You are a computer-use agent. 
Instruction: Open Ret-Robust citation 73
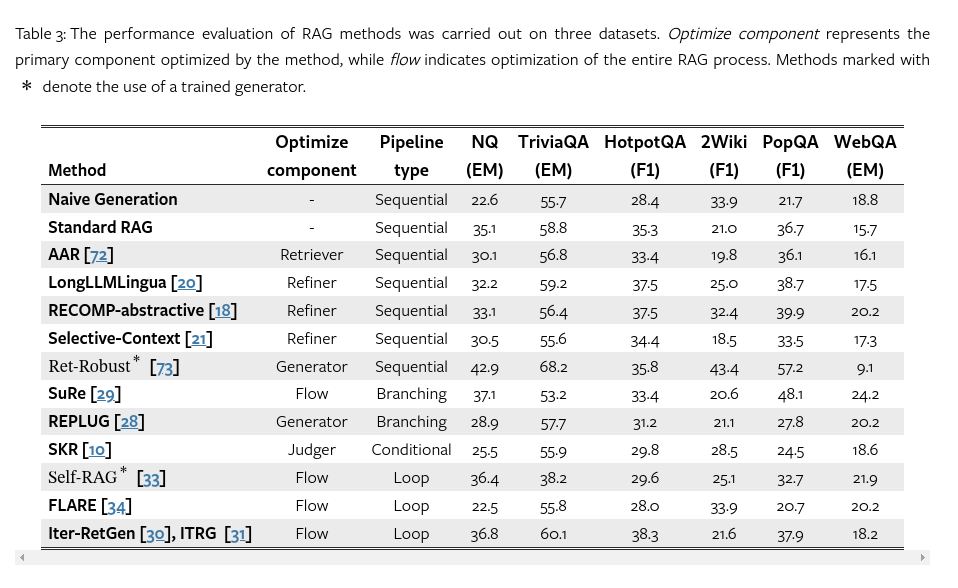165,367
